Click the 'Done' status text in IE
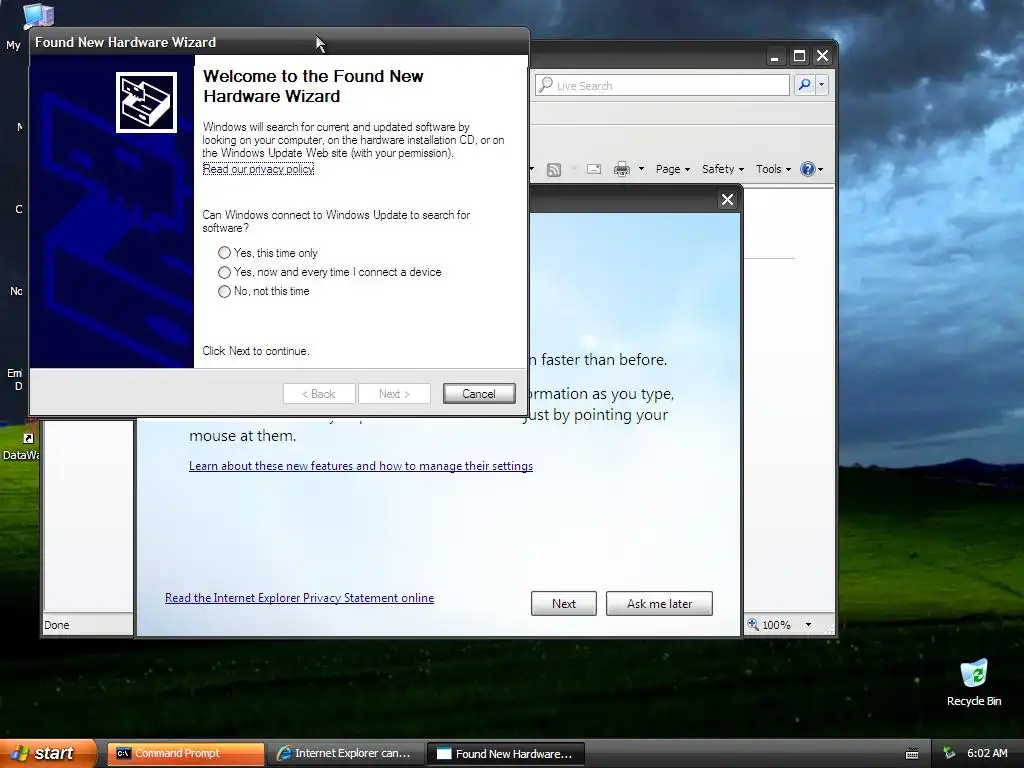The height and width of the screenshot is (768, 1024). point(57,625)
